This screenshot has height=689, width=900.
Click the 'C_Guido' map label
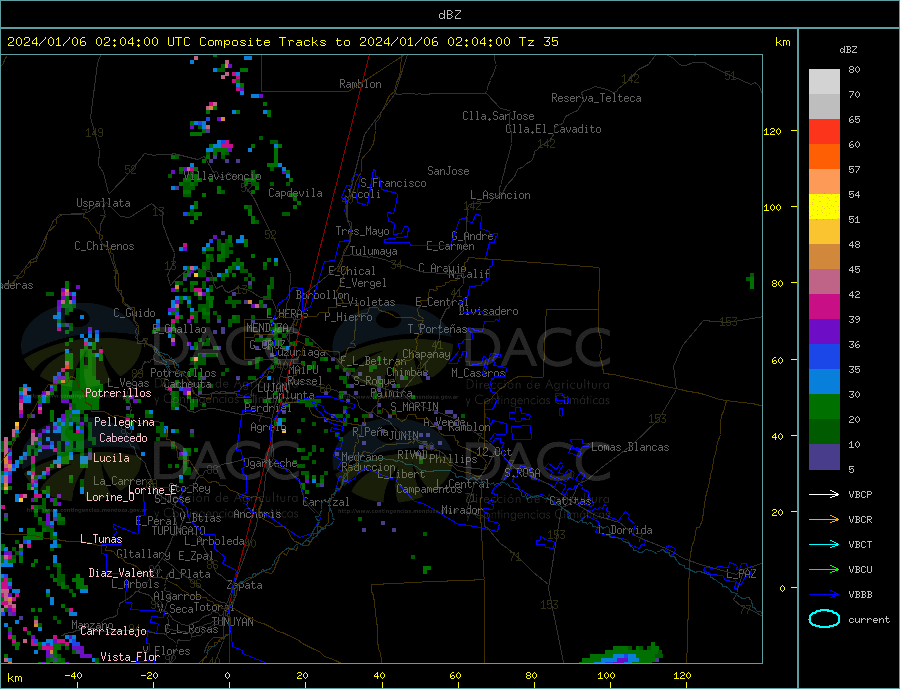pos(134,313)
